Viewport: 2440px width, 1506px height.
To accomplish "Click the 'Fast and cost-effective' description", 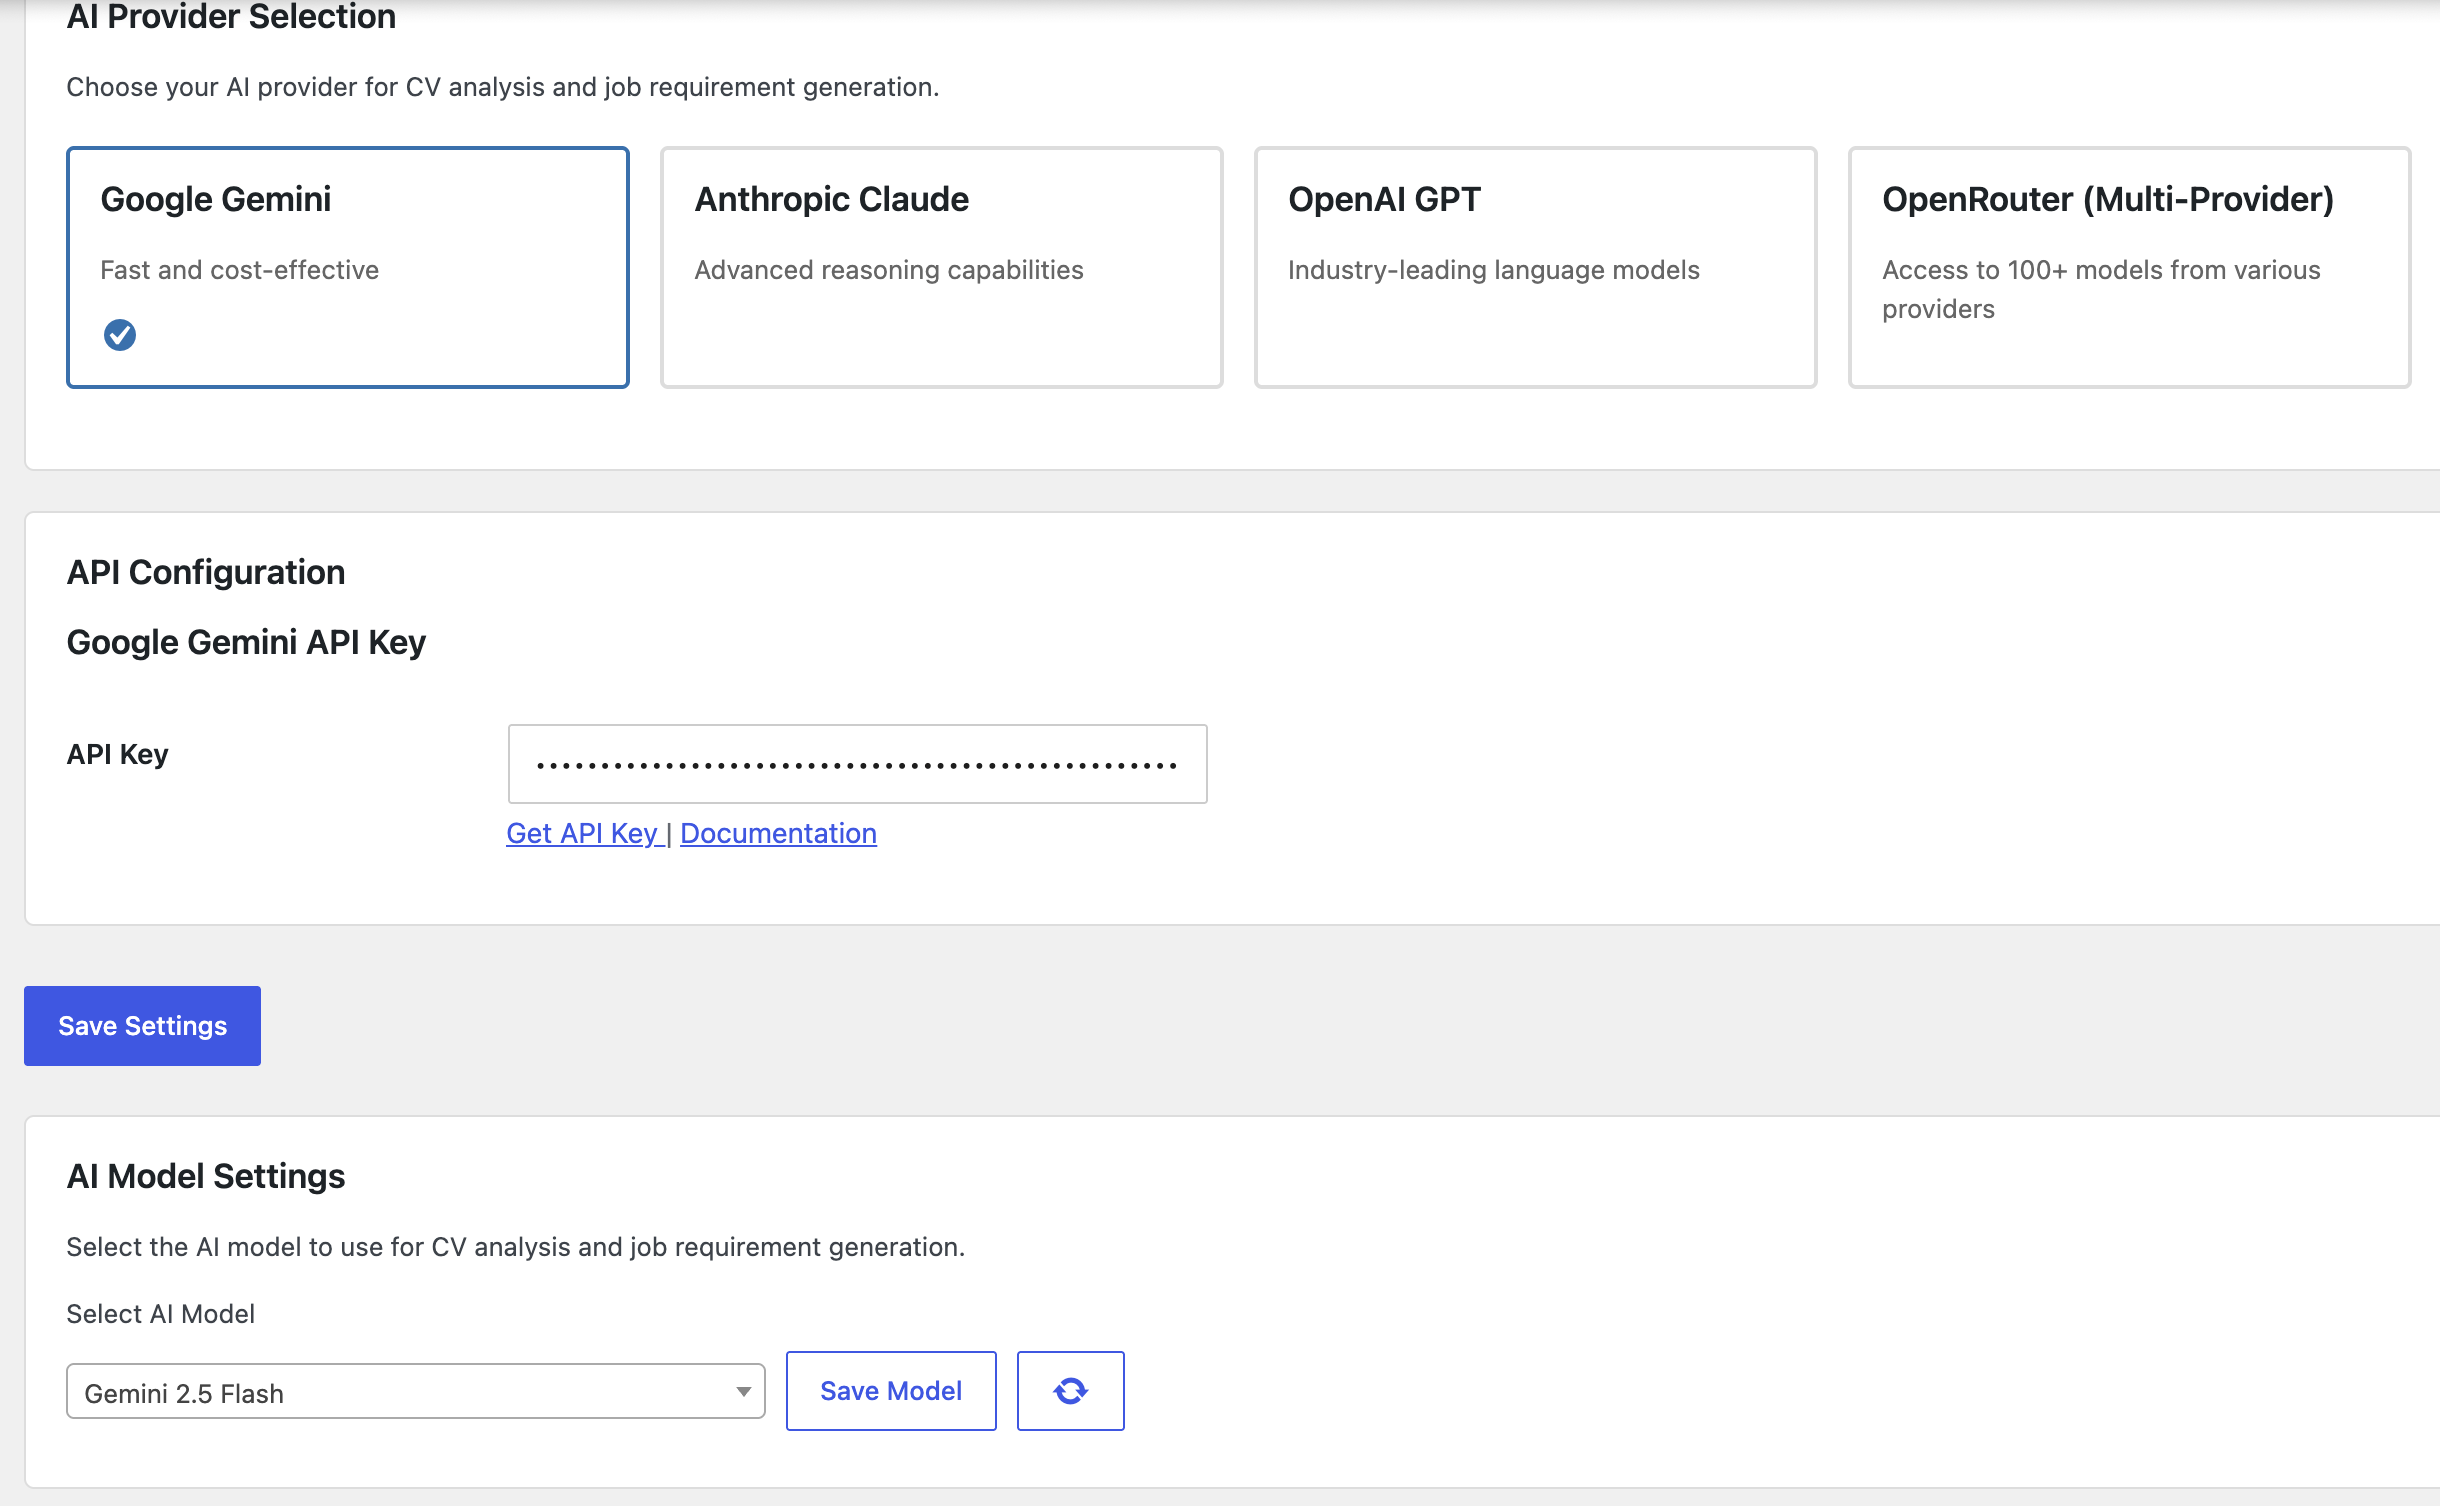I will click(240, 270).
